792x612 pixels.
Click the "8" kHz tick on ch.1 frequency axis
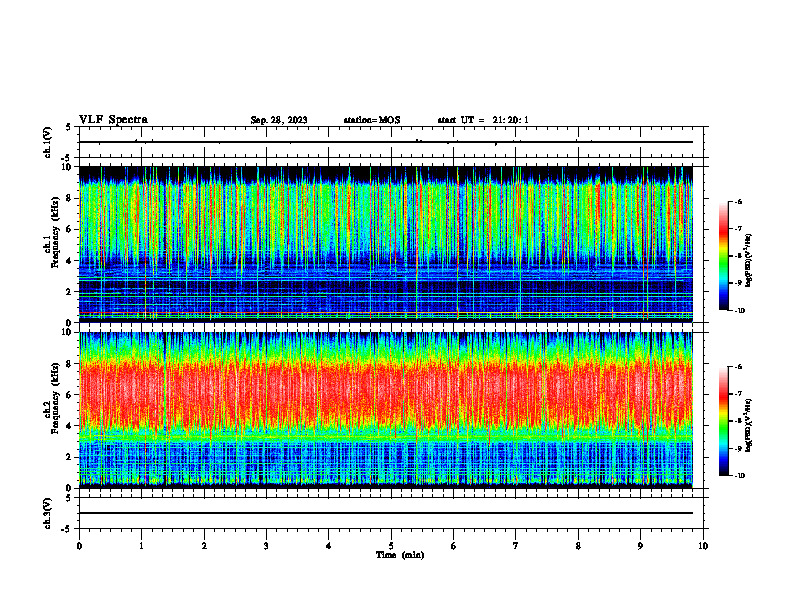tap(69, 198)
